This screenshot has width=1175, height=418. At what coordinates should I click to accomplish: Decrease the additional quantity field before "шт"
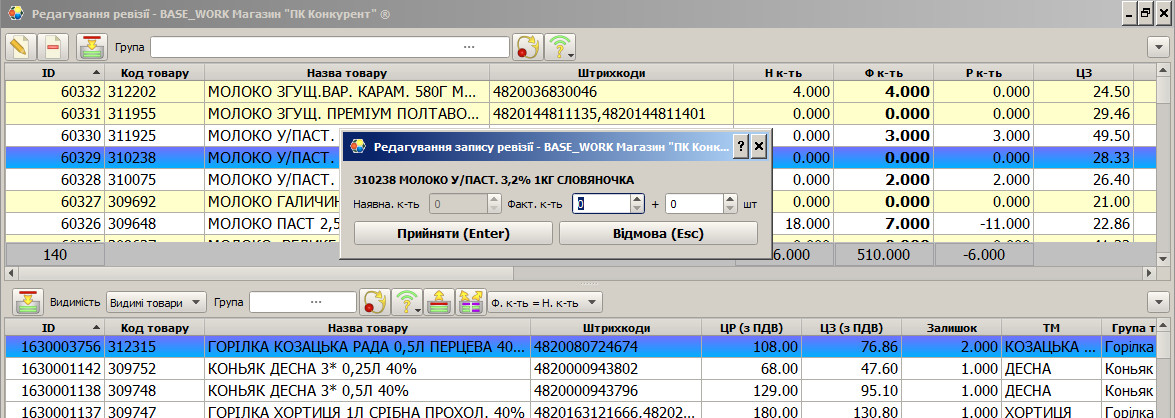pyautogui.click(x=731, y=209)
